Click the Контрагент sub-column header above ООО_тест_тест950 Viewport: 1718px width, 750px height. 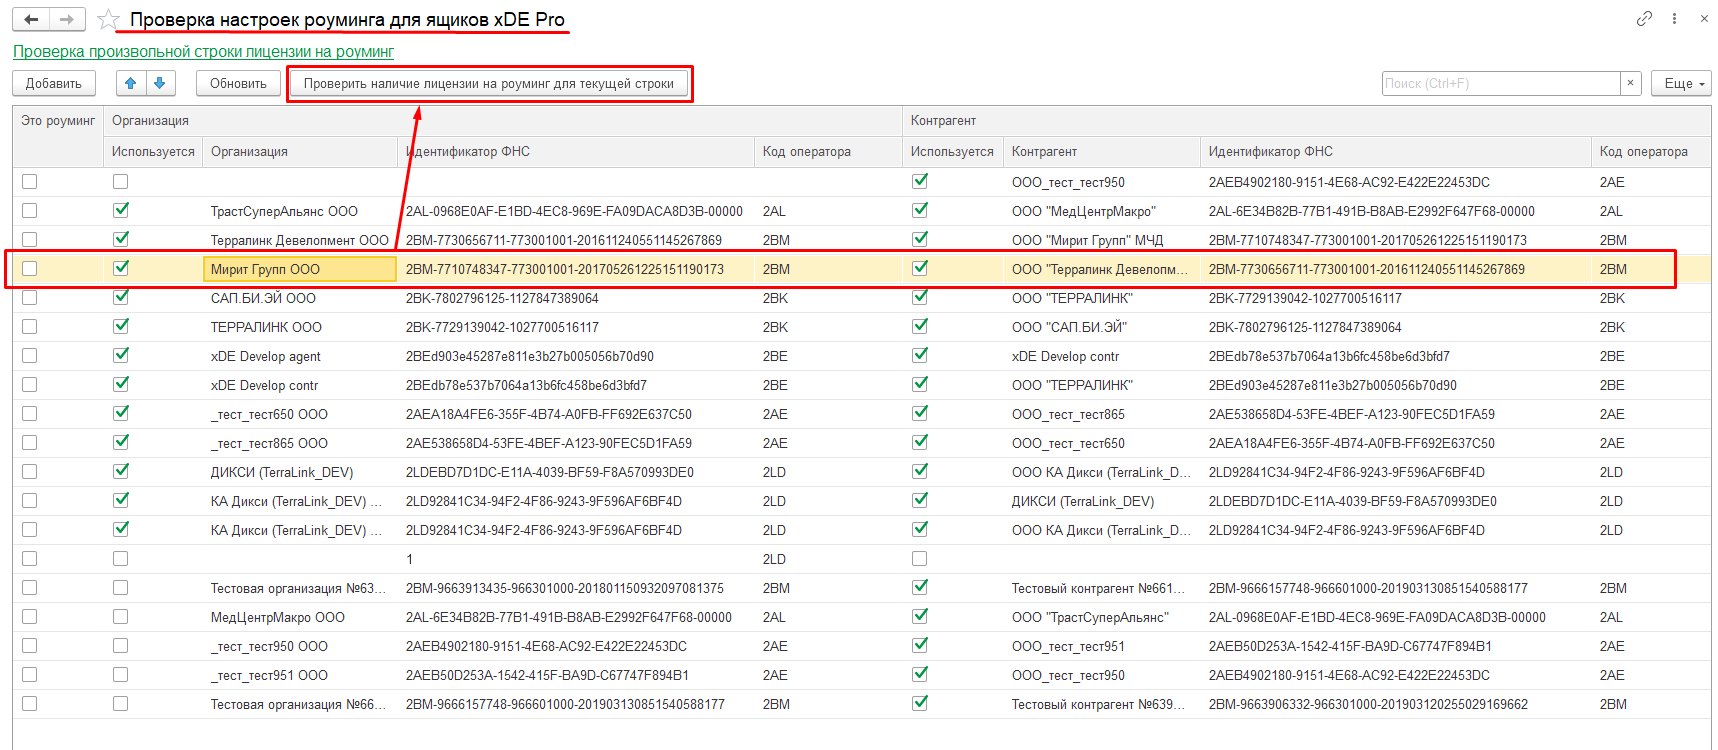click(1101, 152)
